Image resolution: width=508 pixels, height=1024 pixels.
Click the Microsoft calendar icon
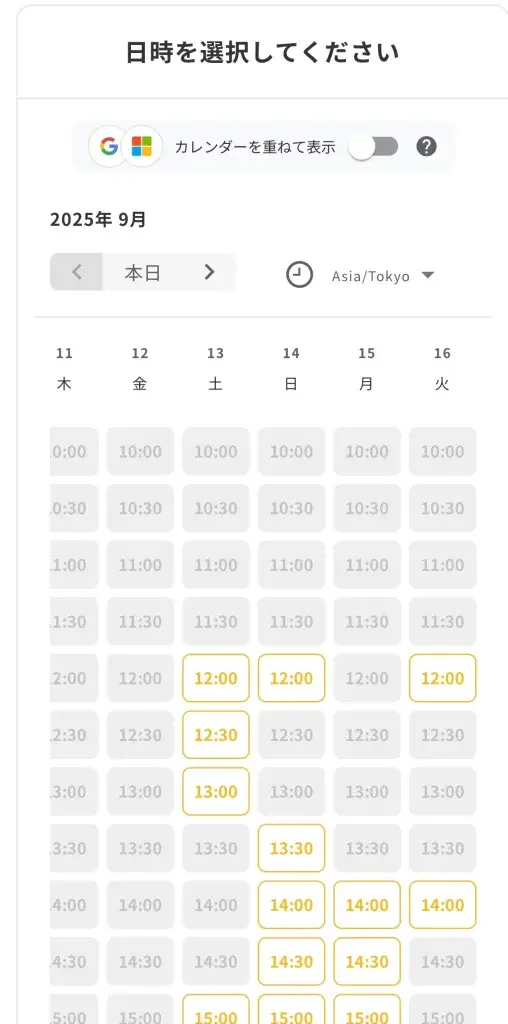[142, 146]
